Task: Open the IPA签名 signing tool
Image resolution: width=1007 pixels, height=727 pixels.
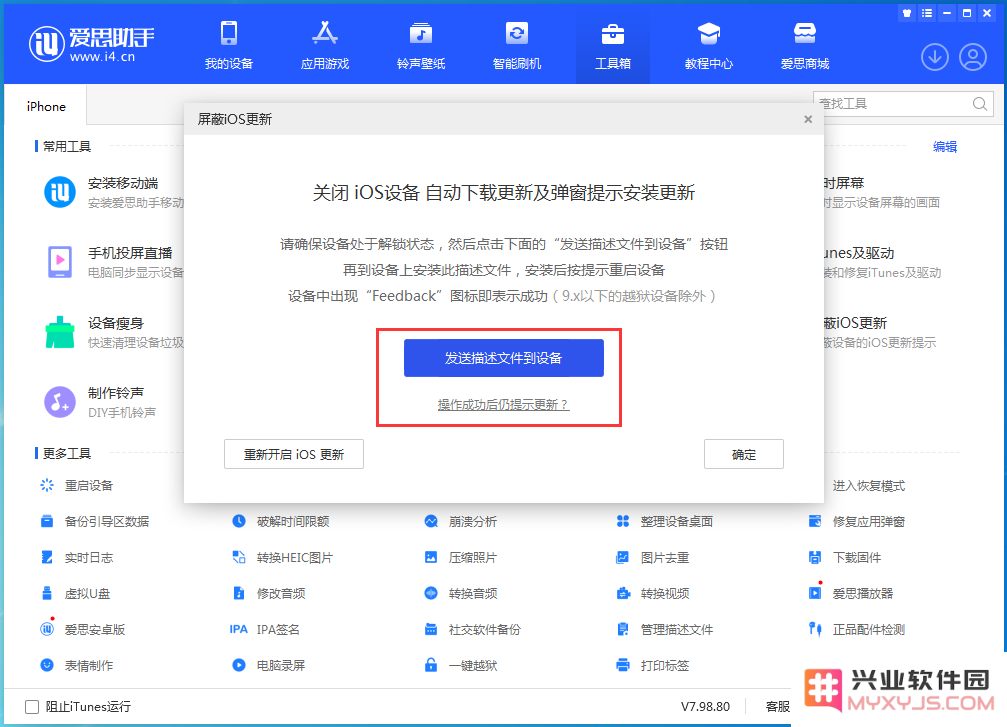Action: tap(265, 629)
